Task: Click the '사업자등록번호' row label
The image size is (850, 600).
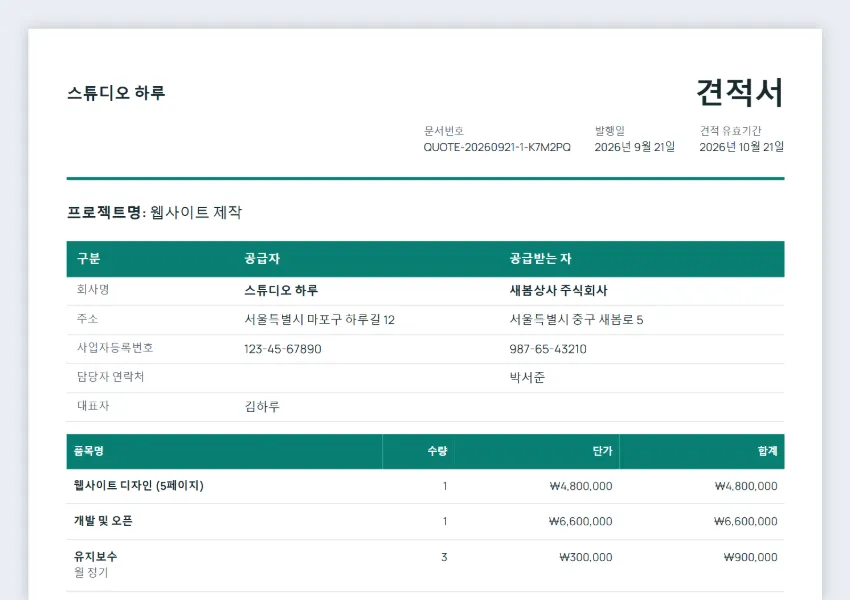Action: 115,347
